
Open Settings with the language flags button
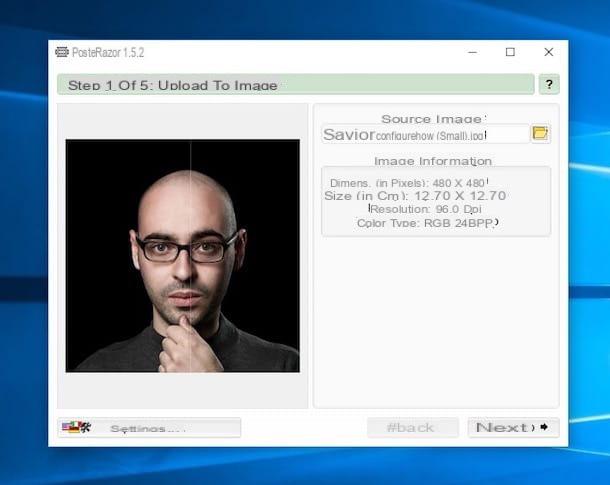(x=149, y=428)
